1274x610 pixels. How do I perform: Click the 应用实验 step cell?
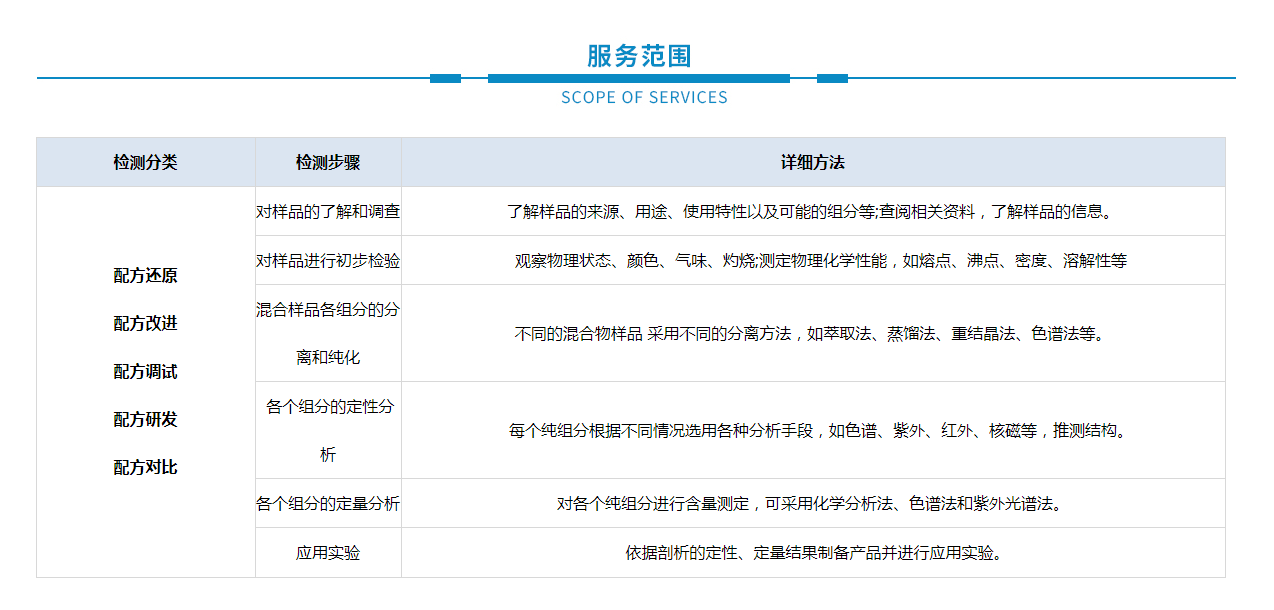(328, 553)
